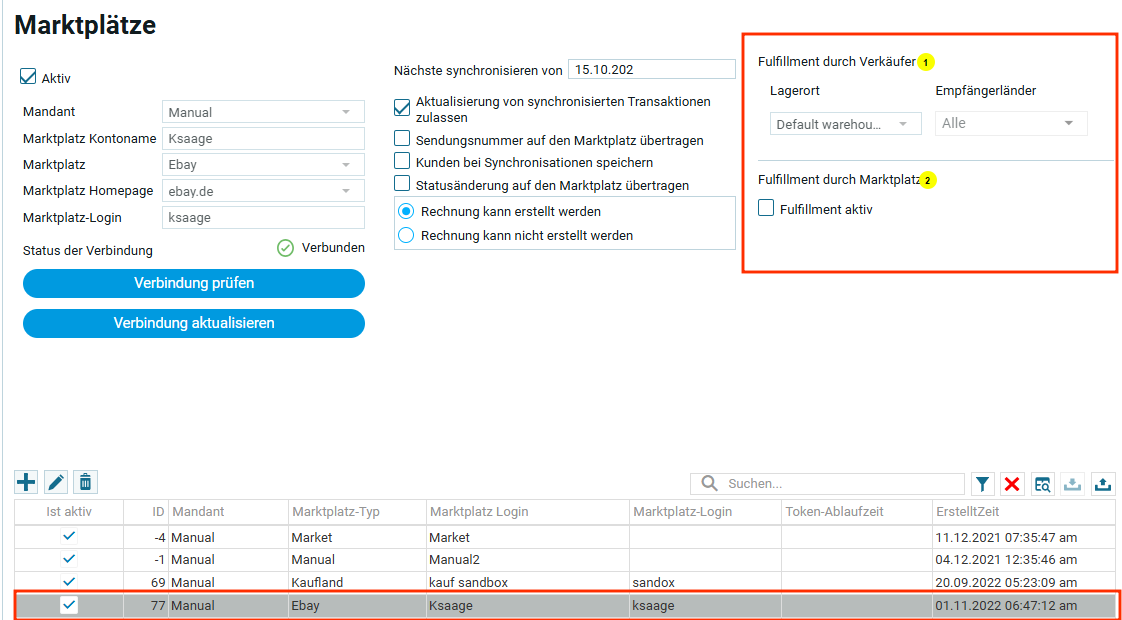Click the upload export icon at far right
The width and height of the screenshot is (1122, 620).
[x=1102, y=484]
